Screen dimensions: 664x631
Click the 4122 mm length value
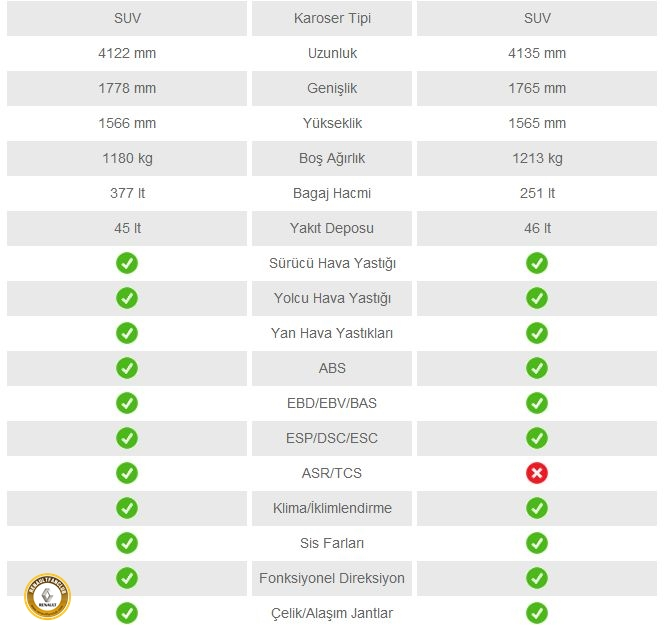(127, 53)
